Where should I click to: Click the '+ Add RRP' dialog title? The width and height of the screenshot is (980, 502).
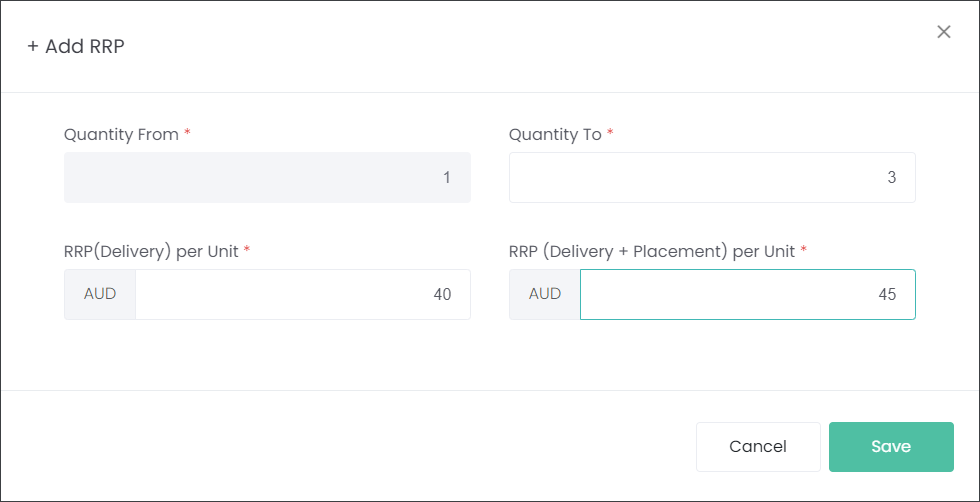(x=76, y=47)
